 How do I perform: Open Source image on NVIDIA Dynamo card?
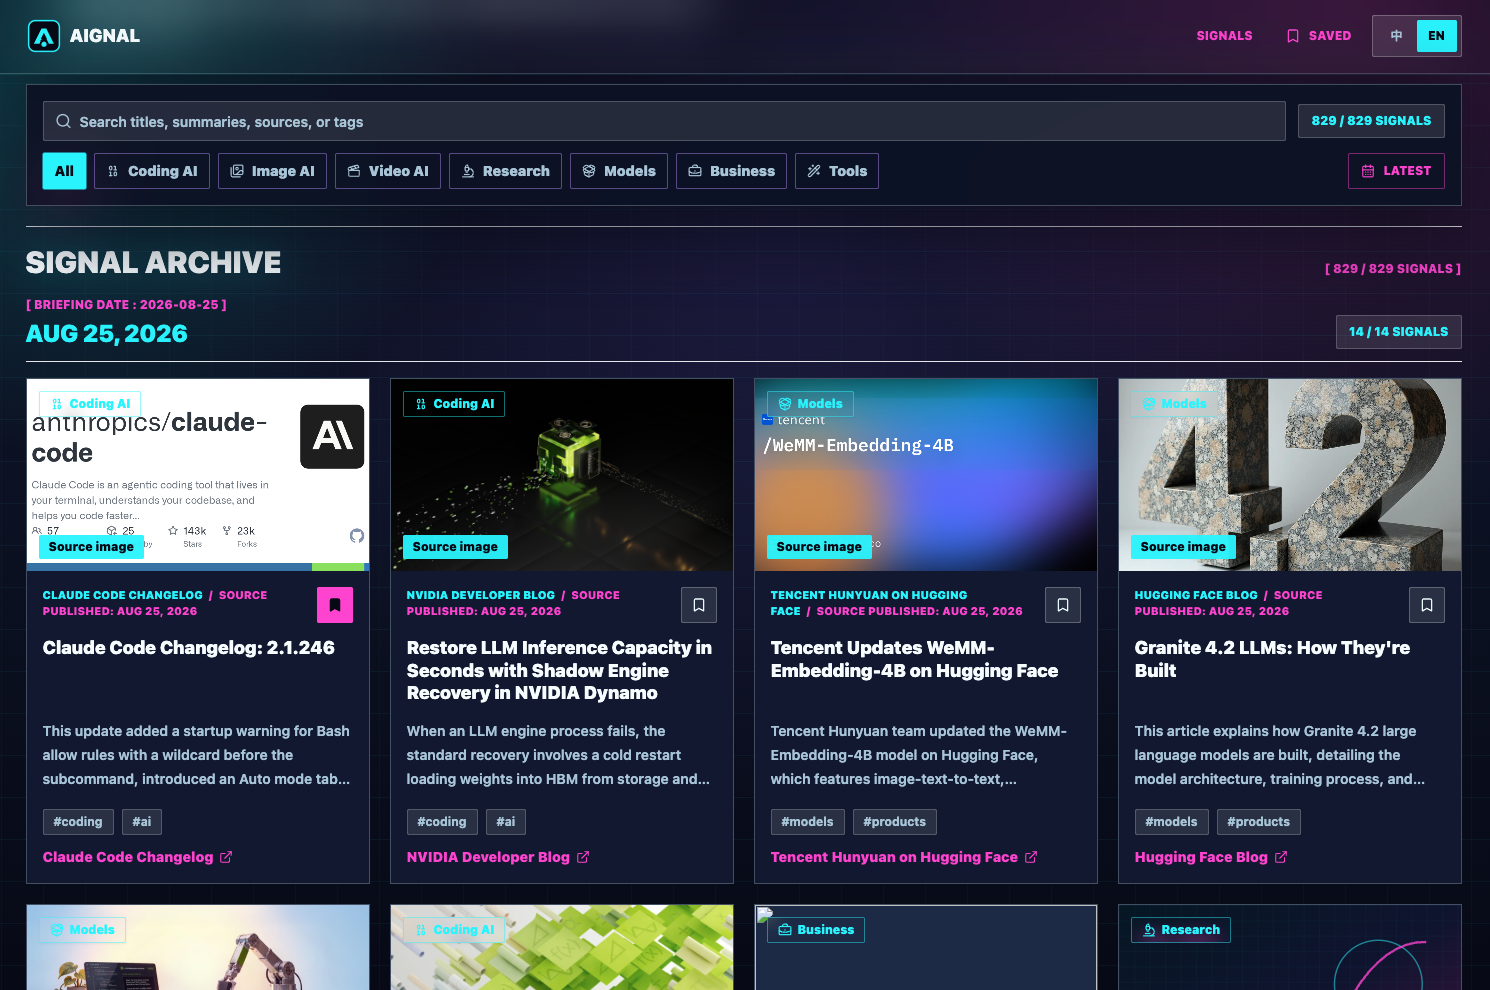tap(455, 547)
